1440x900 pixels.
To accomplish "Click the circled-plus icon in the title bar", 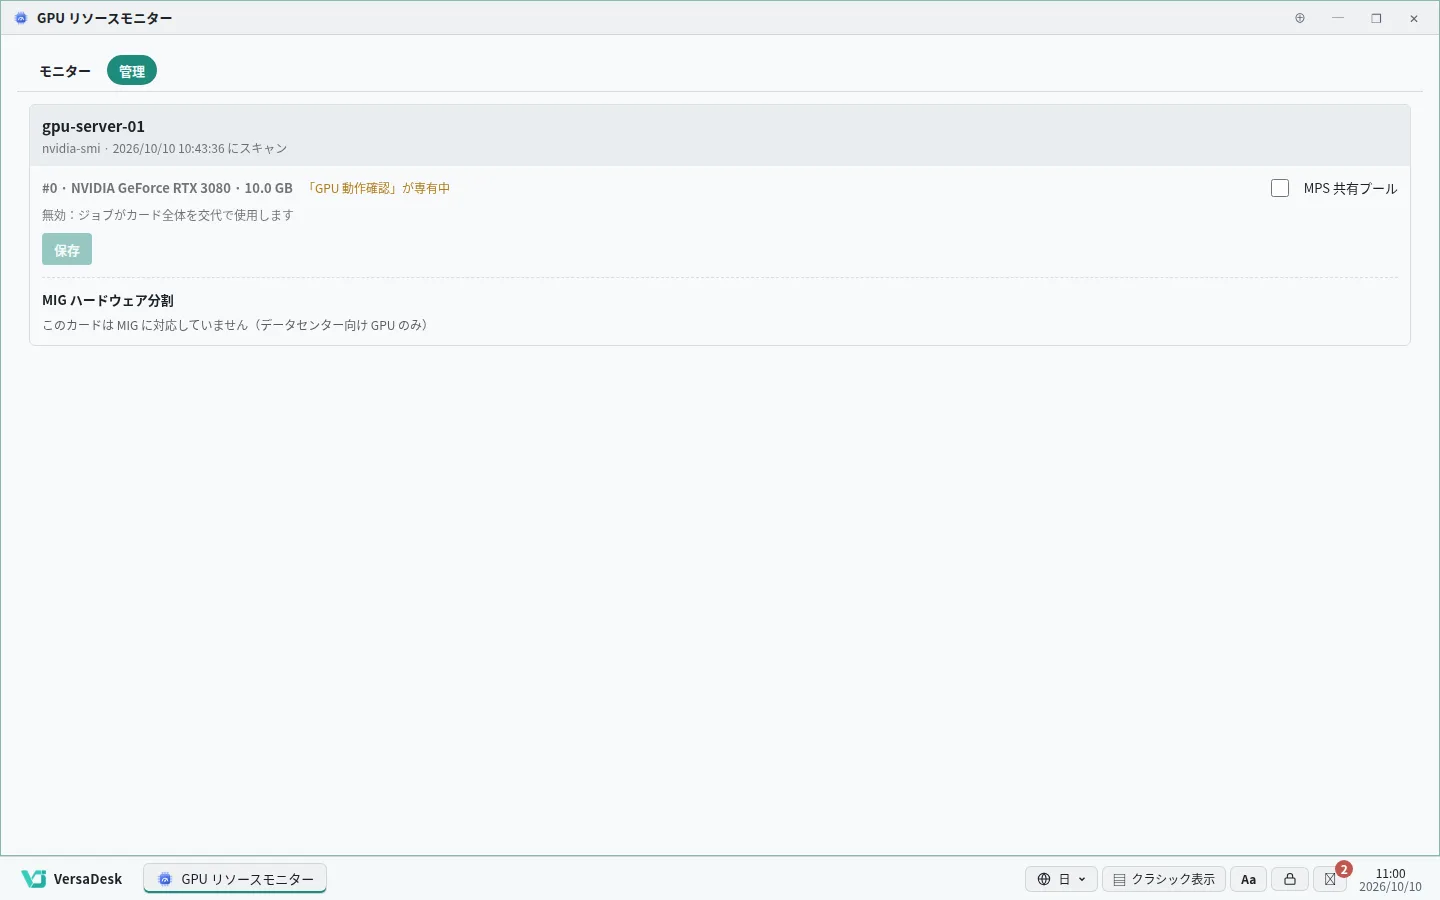I will click(x=1300, y=18).
